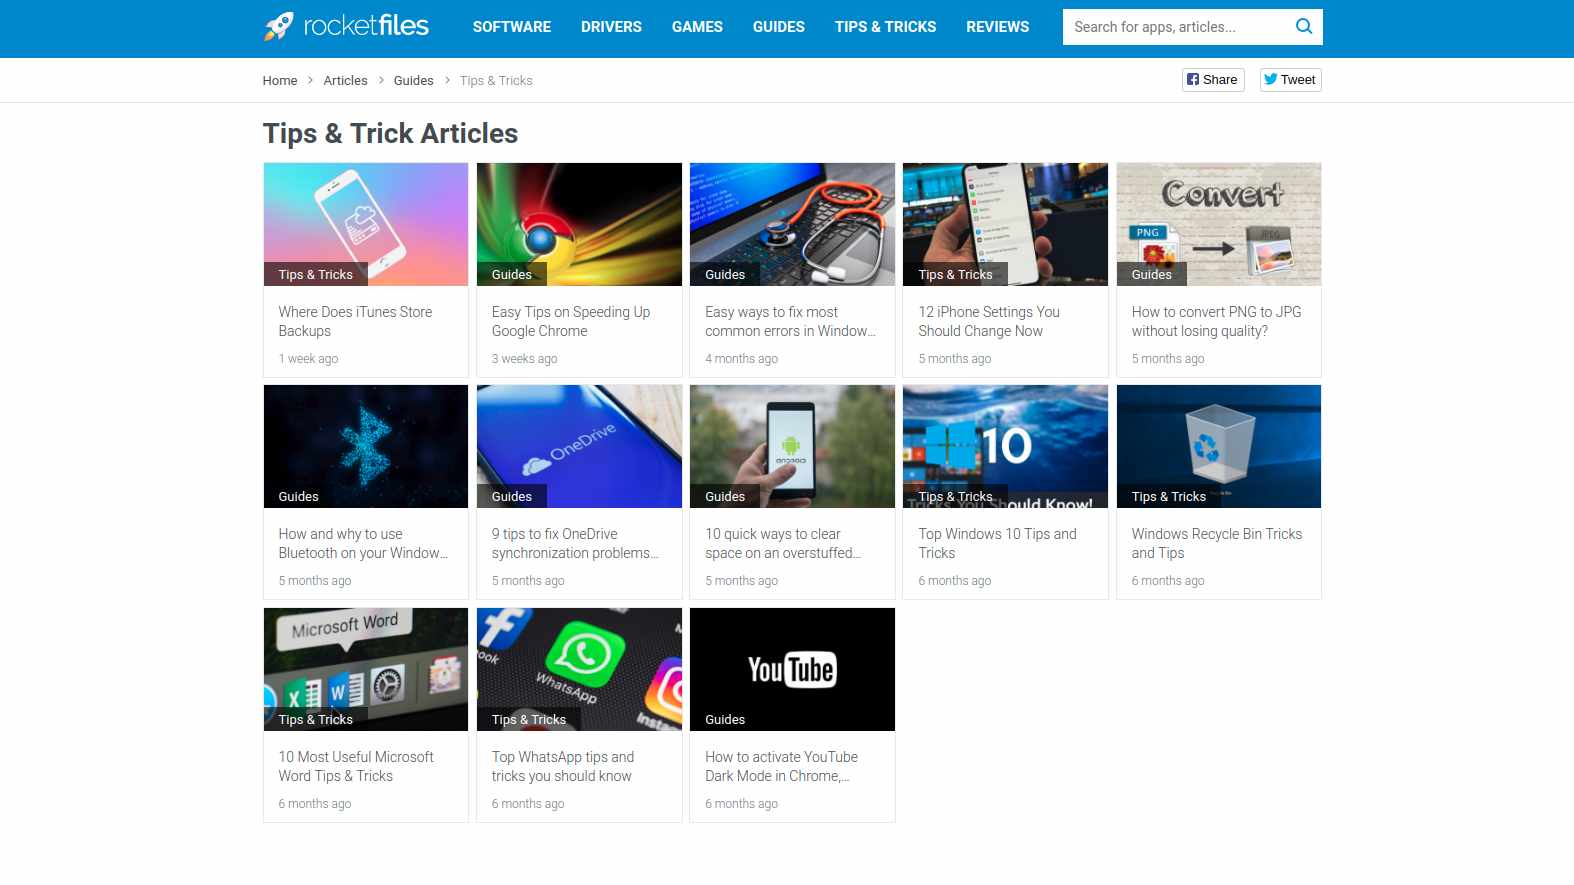
Task: Click Tips & Tricks tag on WhatsApp card
Action: click(x=528, y=719)
